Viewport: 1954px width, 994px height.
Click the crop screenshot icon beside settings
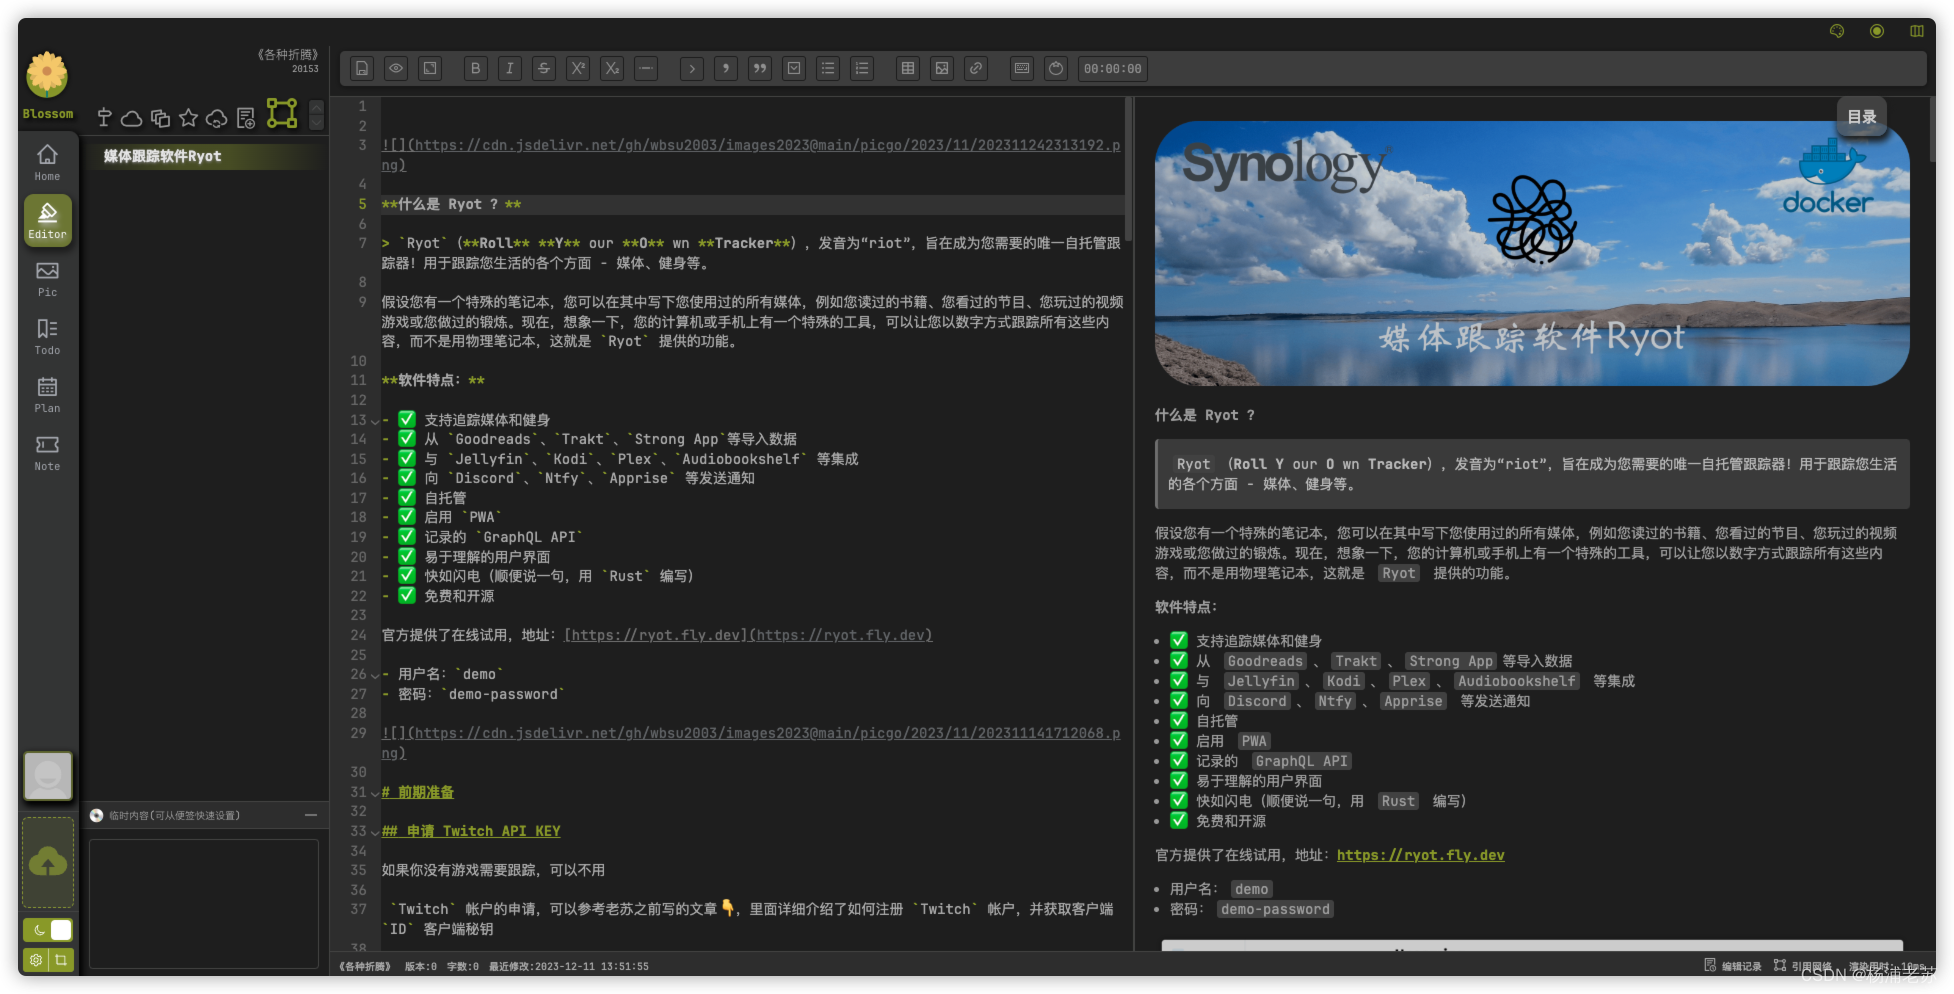coord(61,960)
